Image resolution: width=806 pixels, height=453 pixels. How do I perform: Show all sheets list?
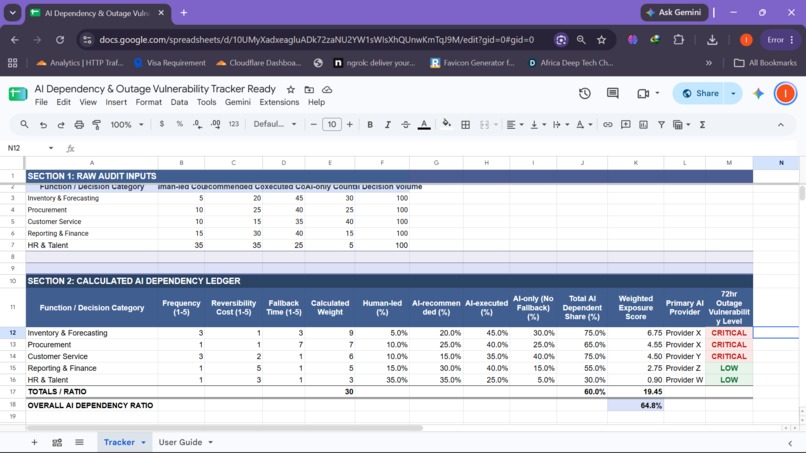point(79,442)
